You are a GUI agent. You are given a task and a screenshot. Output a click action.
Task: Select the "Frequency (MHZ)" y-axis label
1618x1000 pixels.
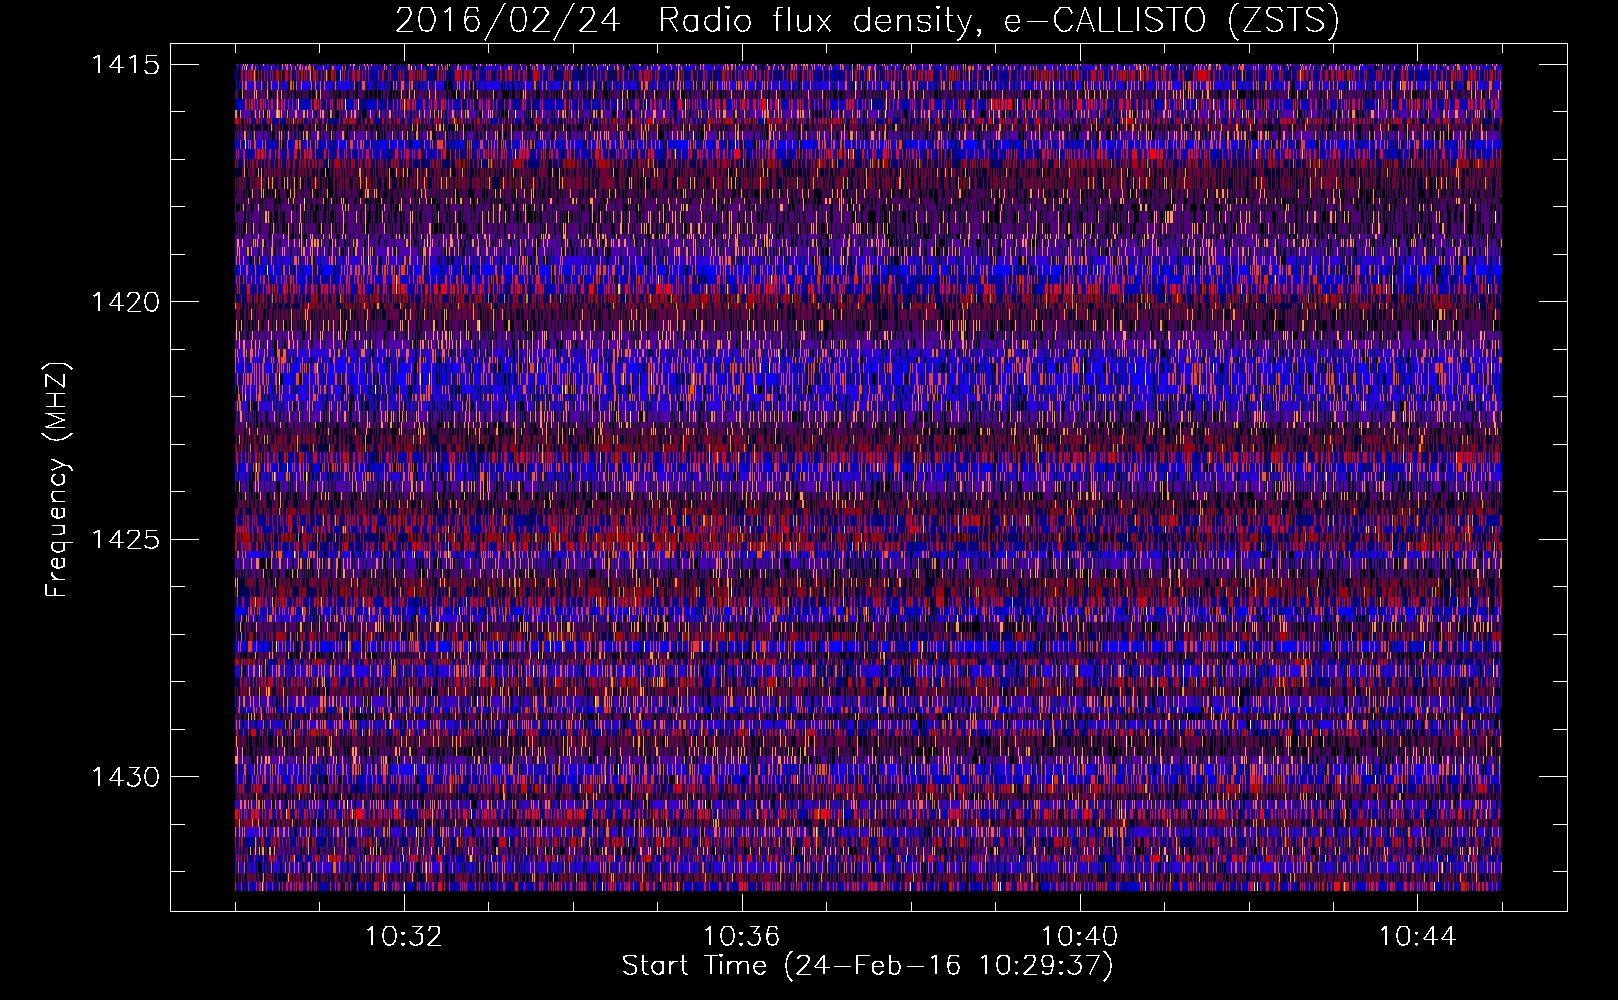[57, 479]
